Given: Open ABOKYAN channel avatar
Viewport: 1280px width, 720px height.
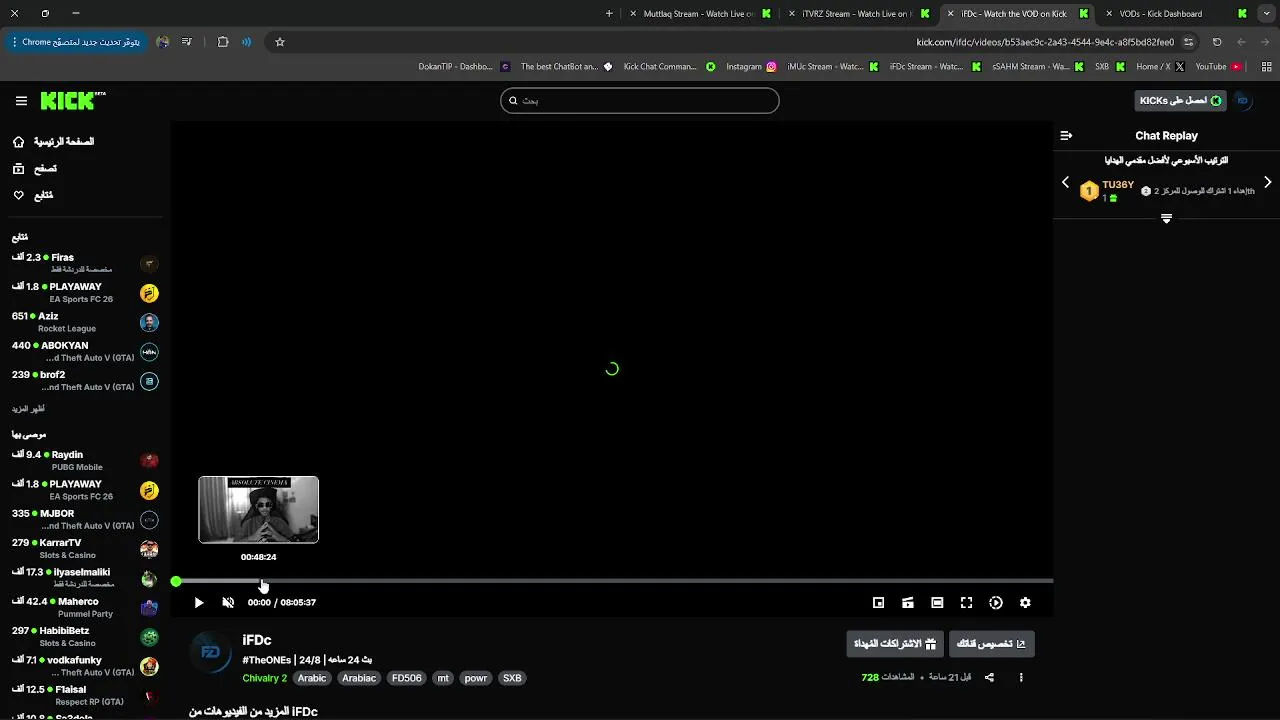Looking at the screenshot, I should 149,352.
